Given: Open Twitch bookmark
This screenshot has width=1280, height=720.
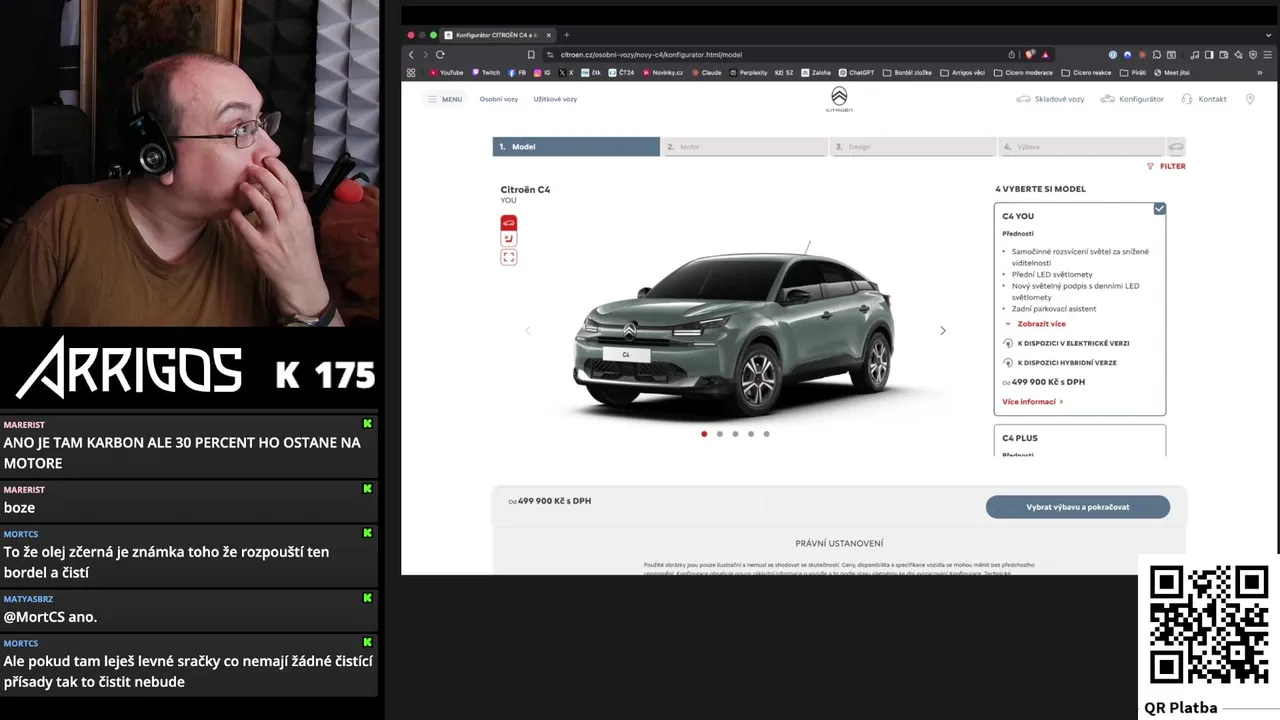Looking at the screenshot, I should click(x=485, y=72).
